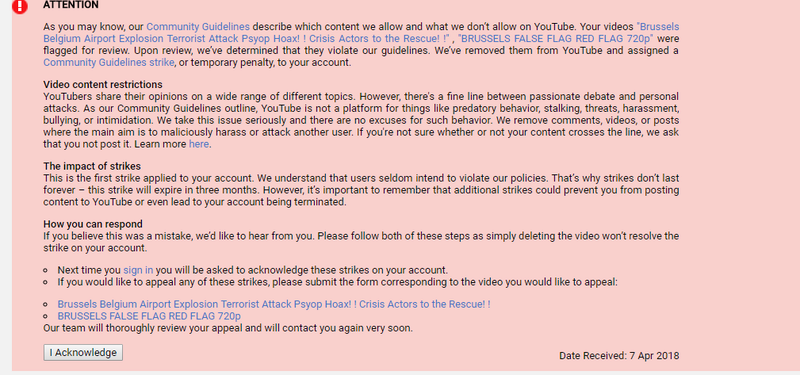Select the Video content restrictions heading
The image size is (800, 375).
coord(103,84)
